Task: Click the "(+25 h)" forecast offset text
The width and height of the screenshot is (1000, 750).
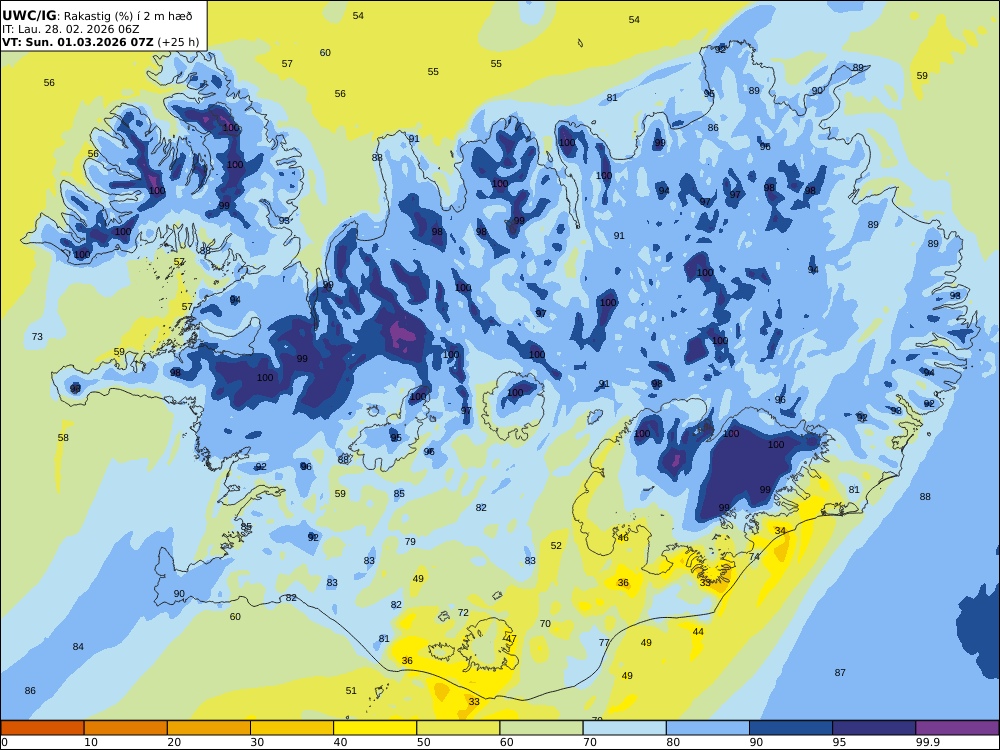Action: click(178, 42)
